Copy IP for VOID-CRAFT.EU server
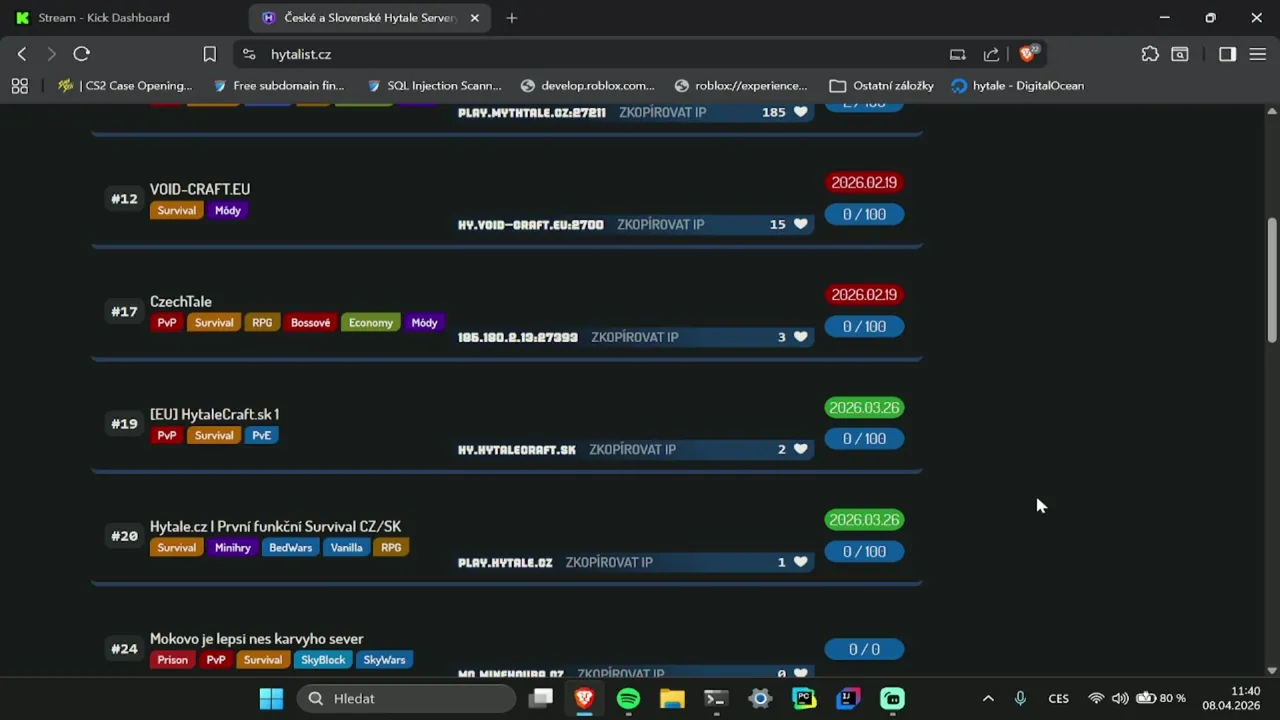1280x720 pixels. pyautogui.click(x=661, y=224)
